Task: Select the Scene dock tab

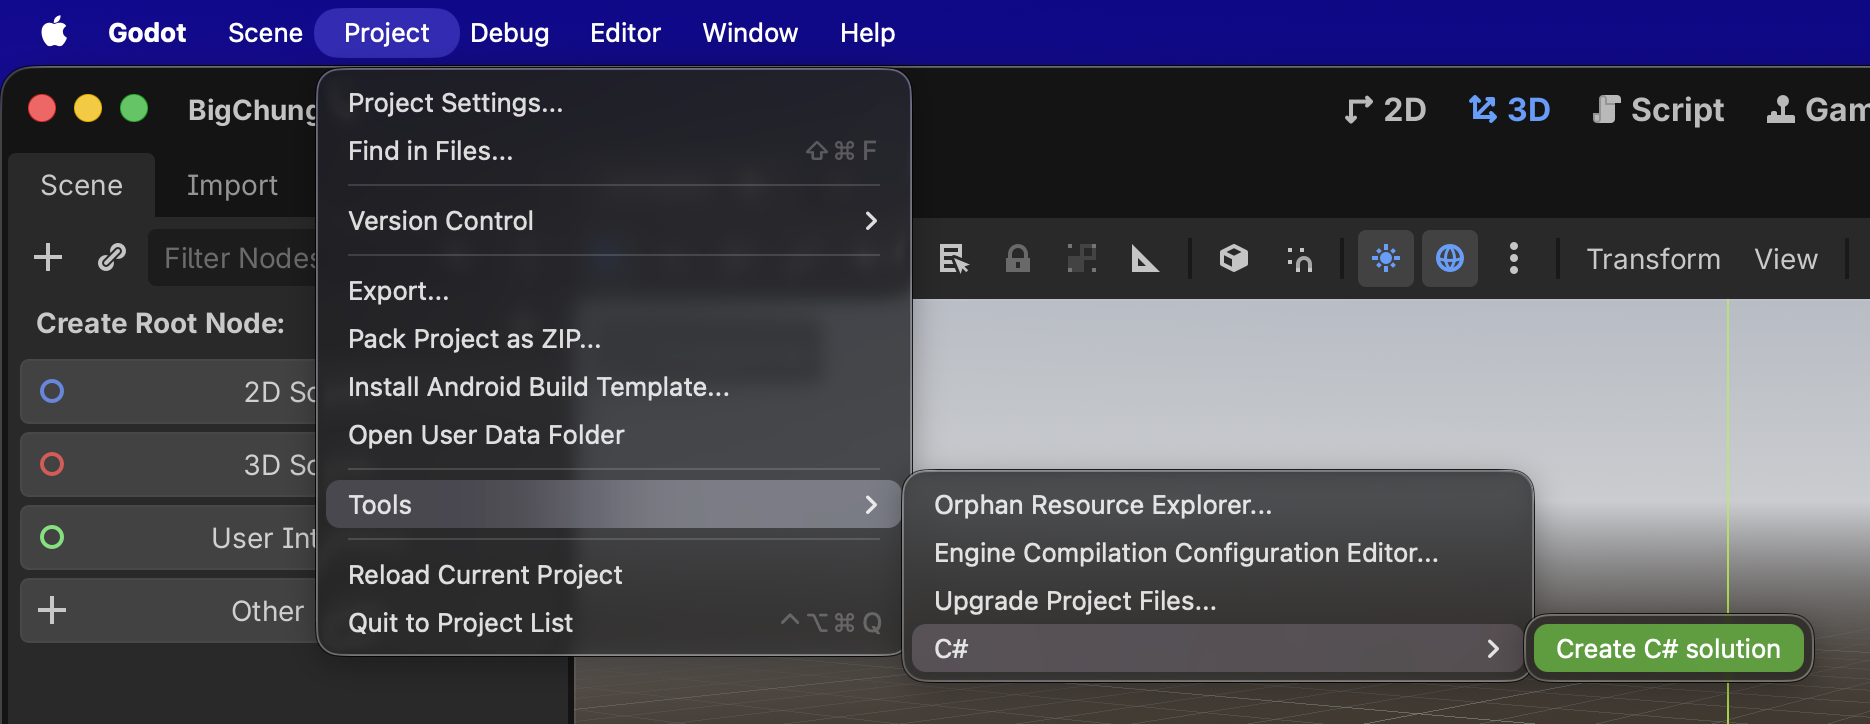Action: pyautogui.click(x=82, y=185)
